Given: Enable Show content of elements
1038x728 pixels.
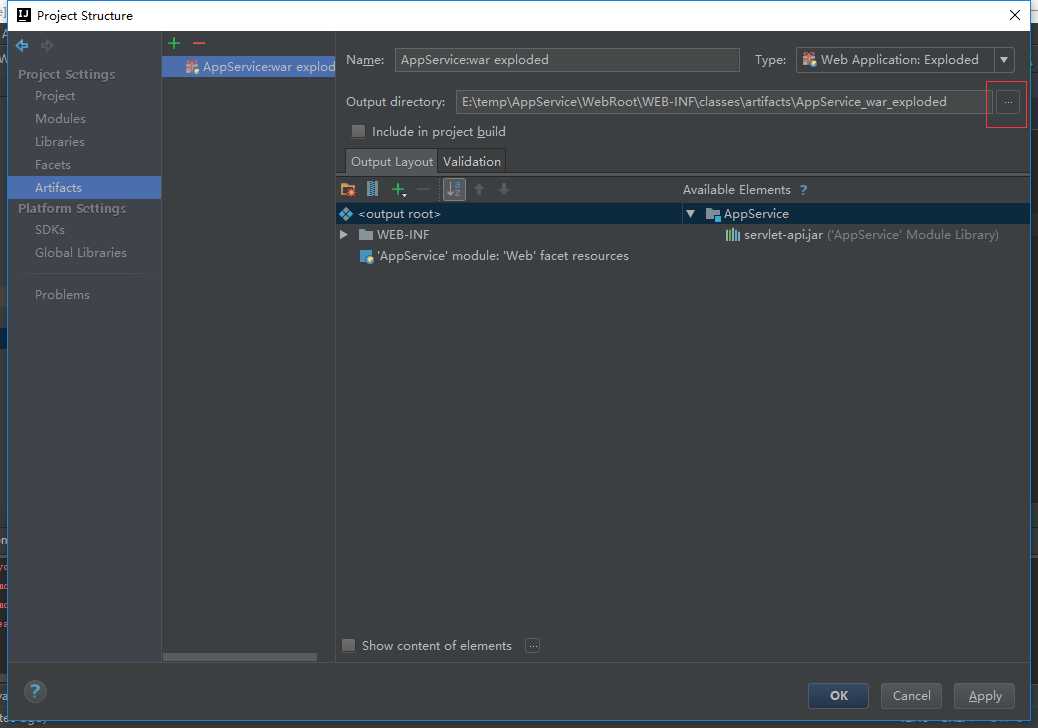Looking at the screenshot, I should click(x=348, y=645).
